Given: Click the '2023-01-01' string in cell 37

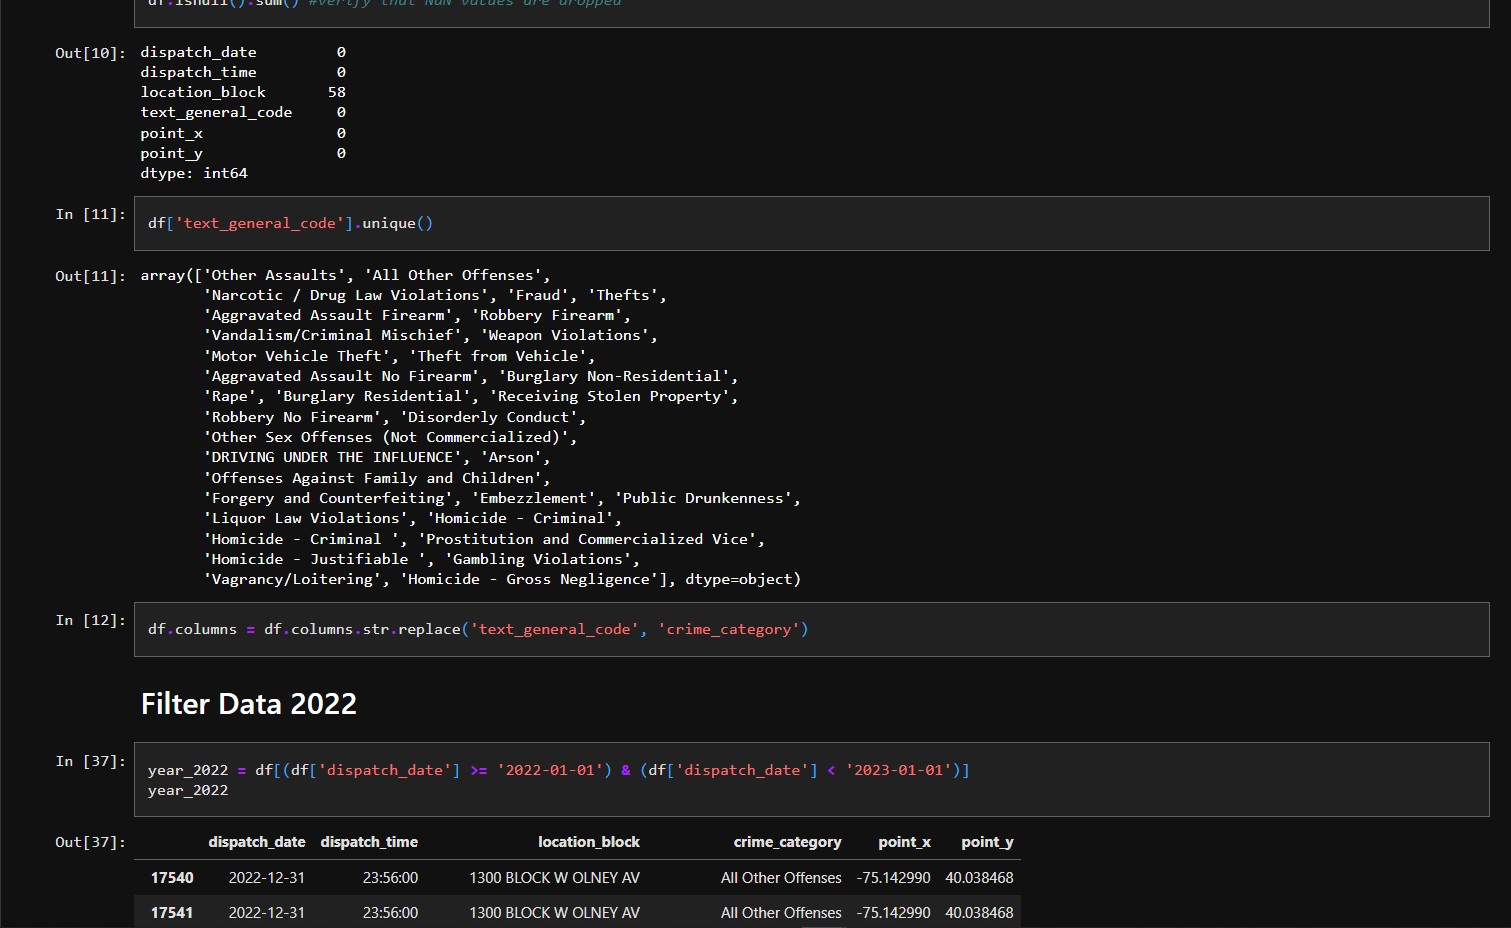Looking at the screenshot, I should (x=899, y=770).
